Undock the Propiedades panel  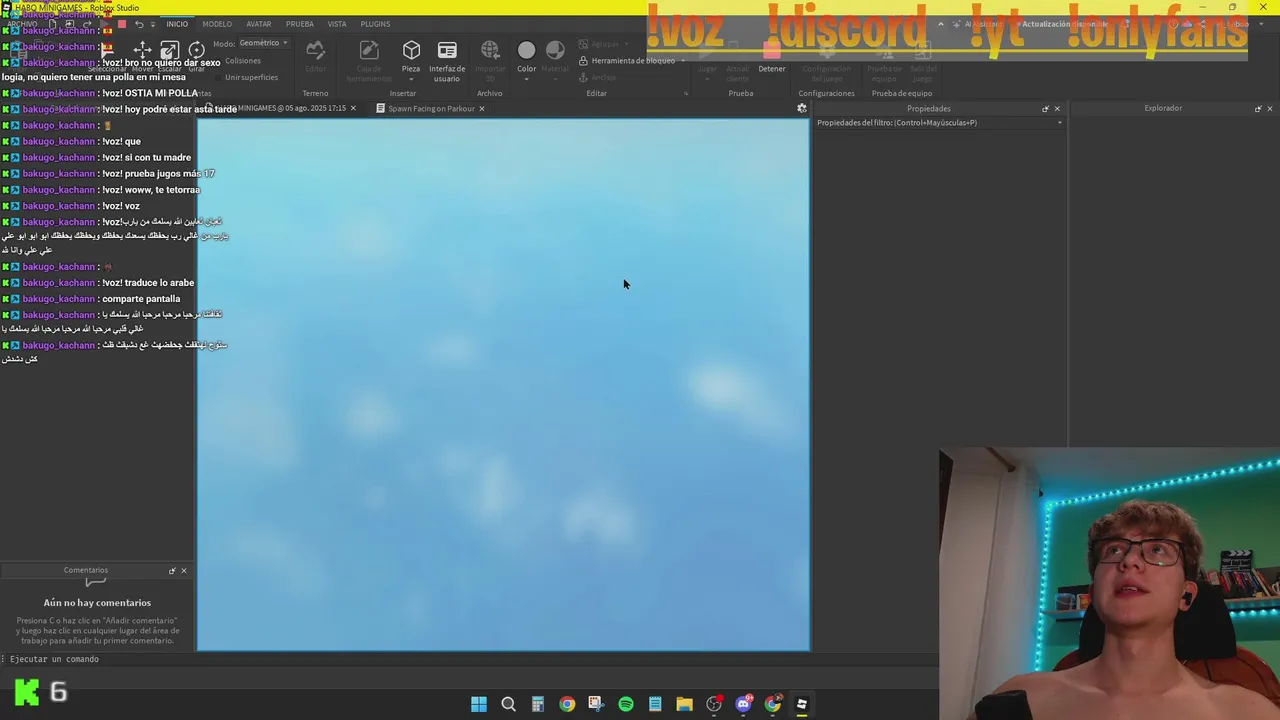[1045, 108]
